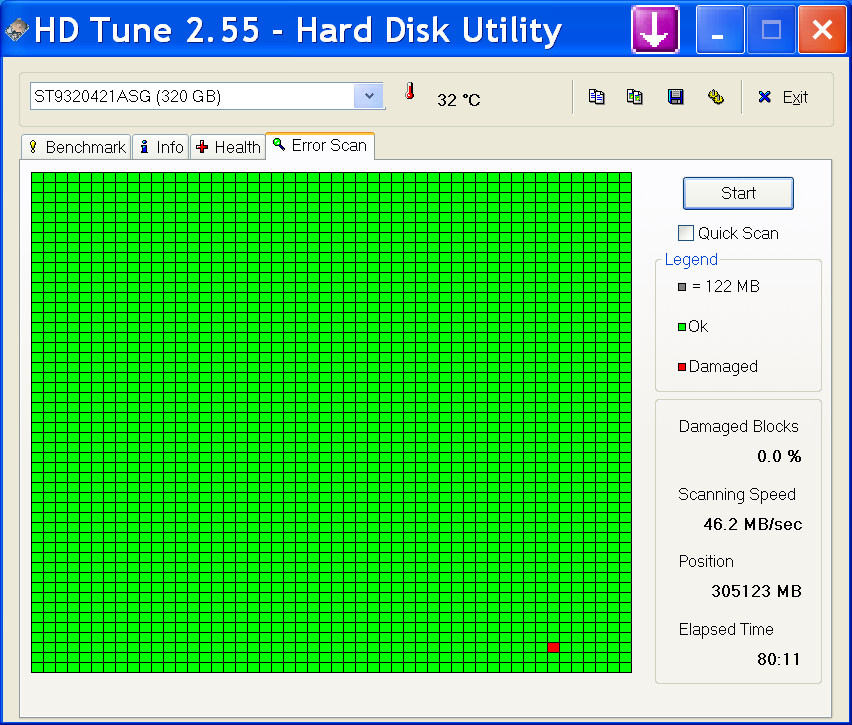Click the Position label
852x725 pixels.
pyautogui.click(x=706, y=561)
